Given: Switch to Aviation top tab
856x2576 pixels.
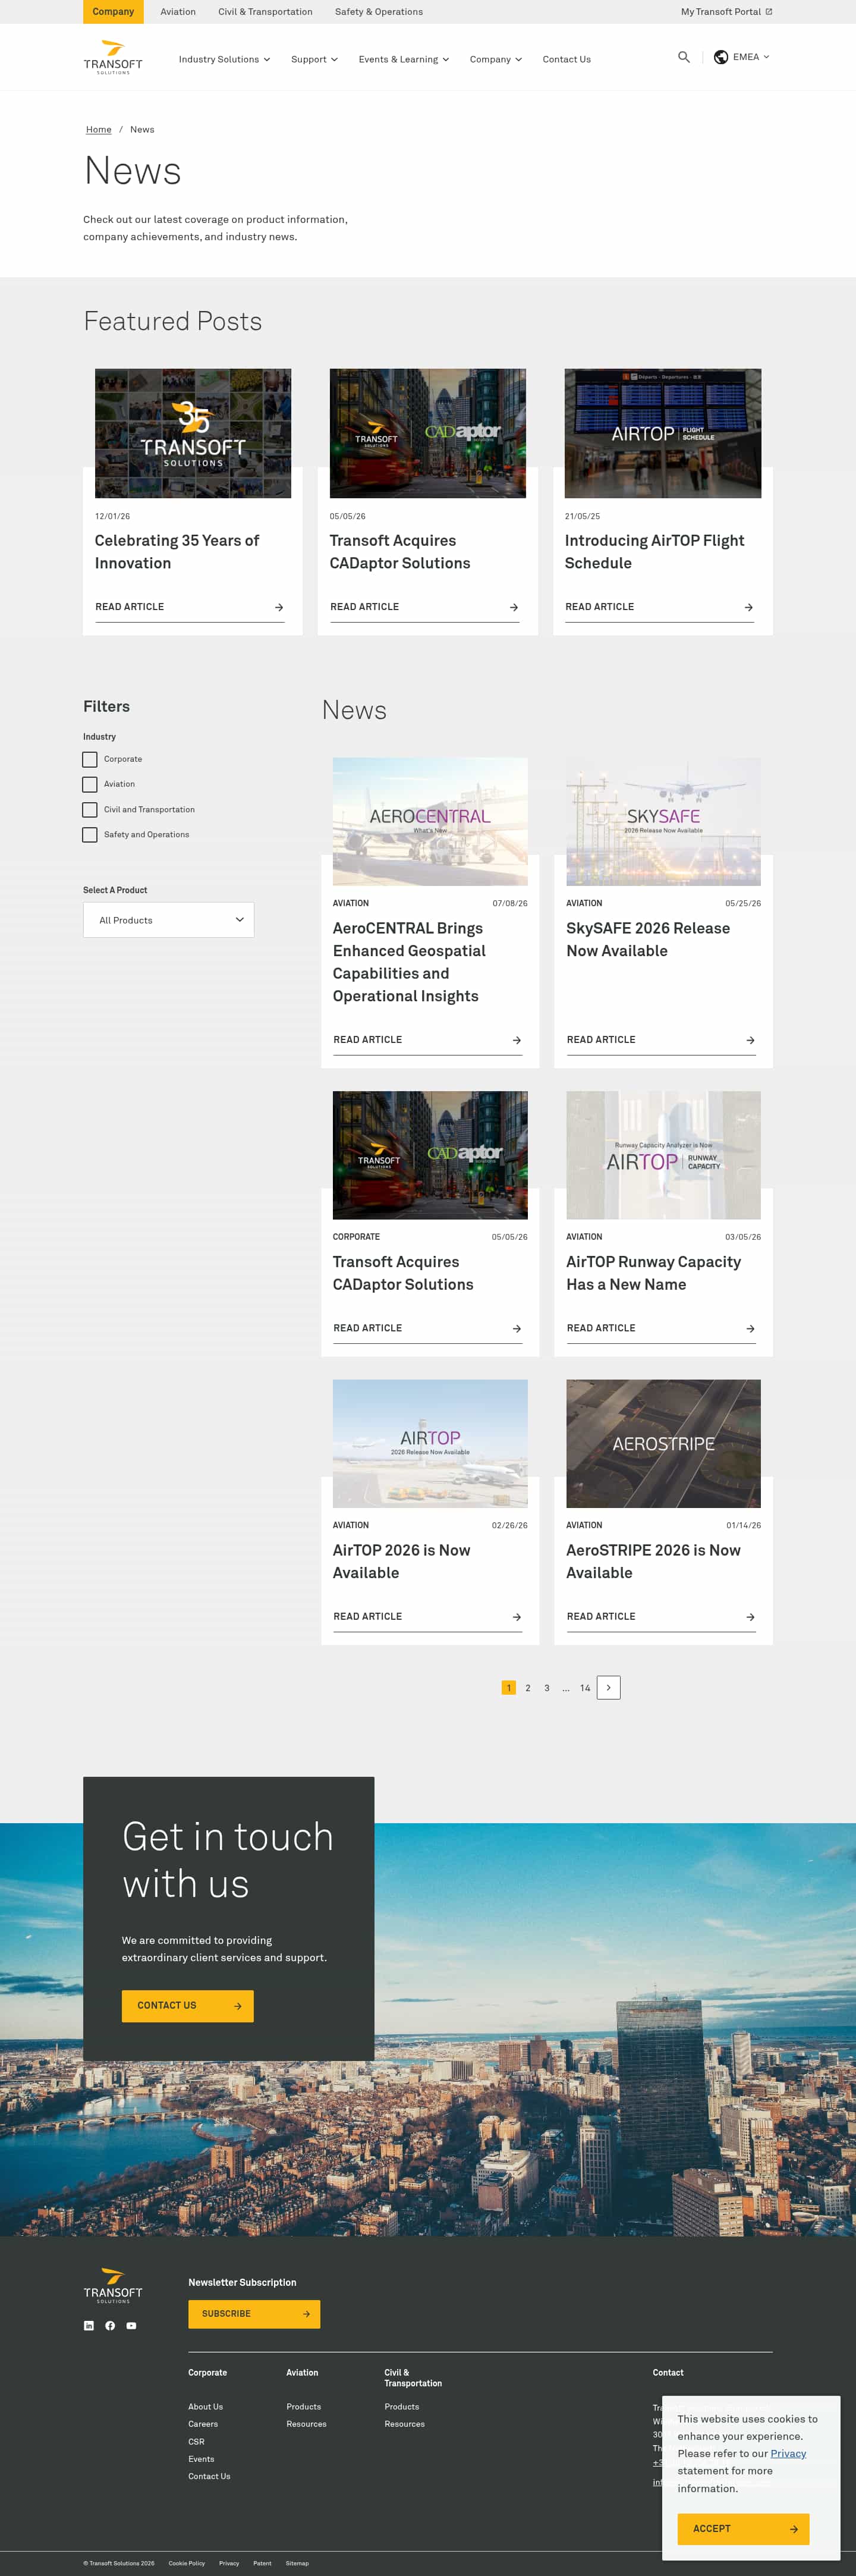Looking at the screenshot, I should tap(178, 12).
